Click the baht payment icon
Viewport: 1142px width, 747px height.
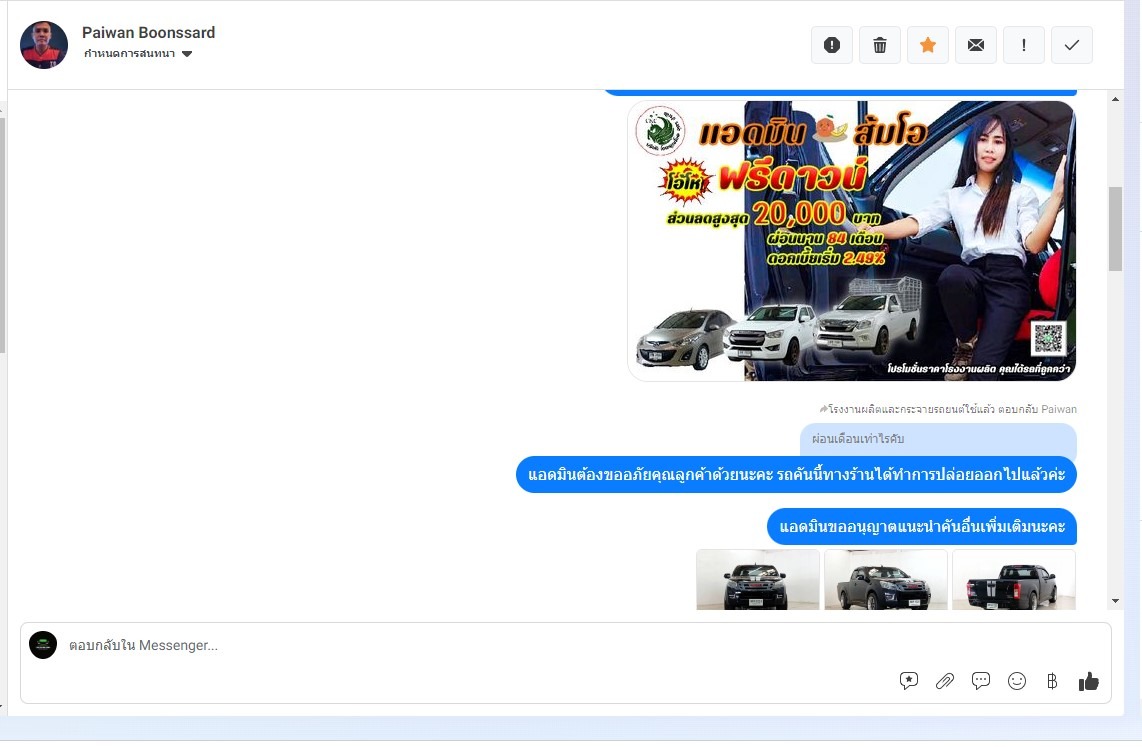tap(1052, 681)
